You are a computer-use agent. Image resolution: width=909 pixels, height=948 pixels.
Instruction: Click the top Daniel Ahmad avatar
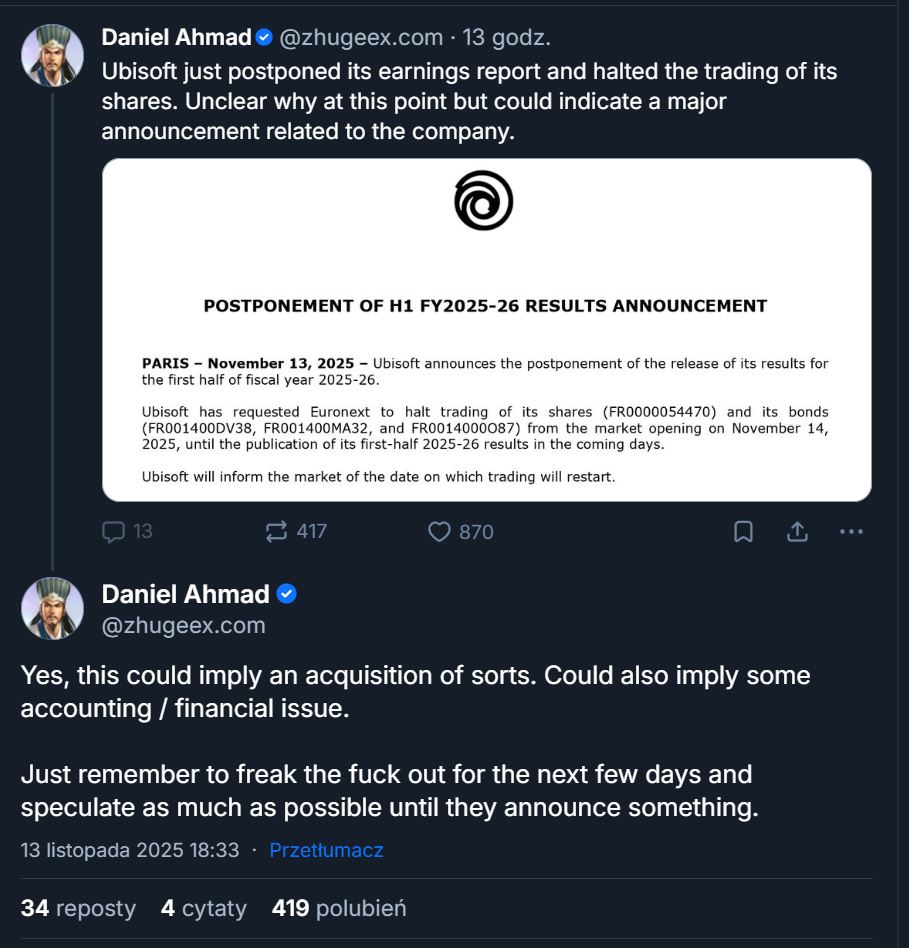click(x=52, y=55)
